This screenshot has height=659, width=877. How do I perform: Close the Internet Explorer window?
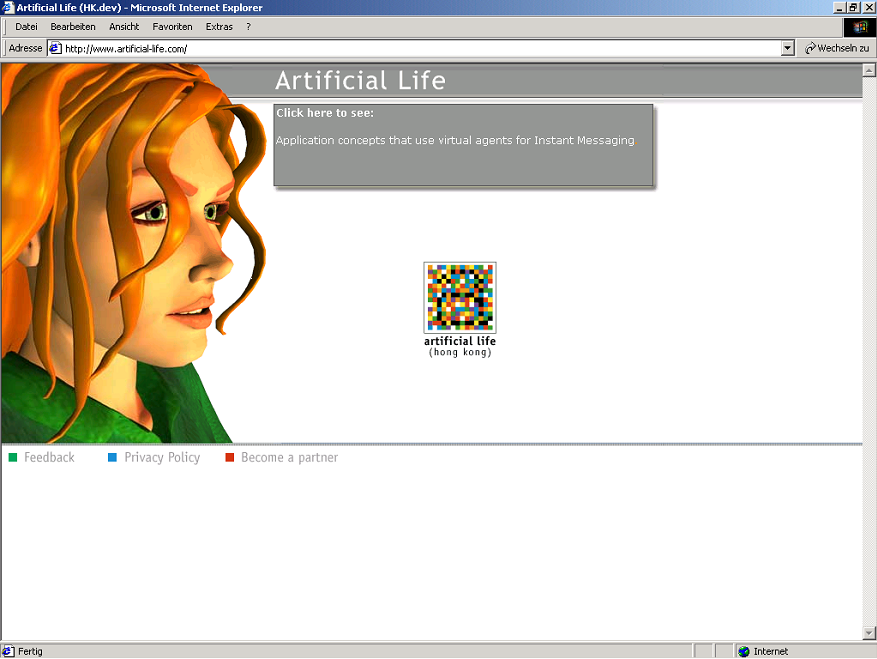[x=869, y=7]
